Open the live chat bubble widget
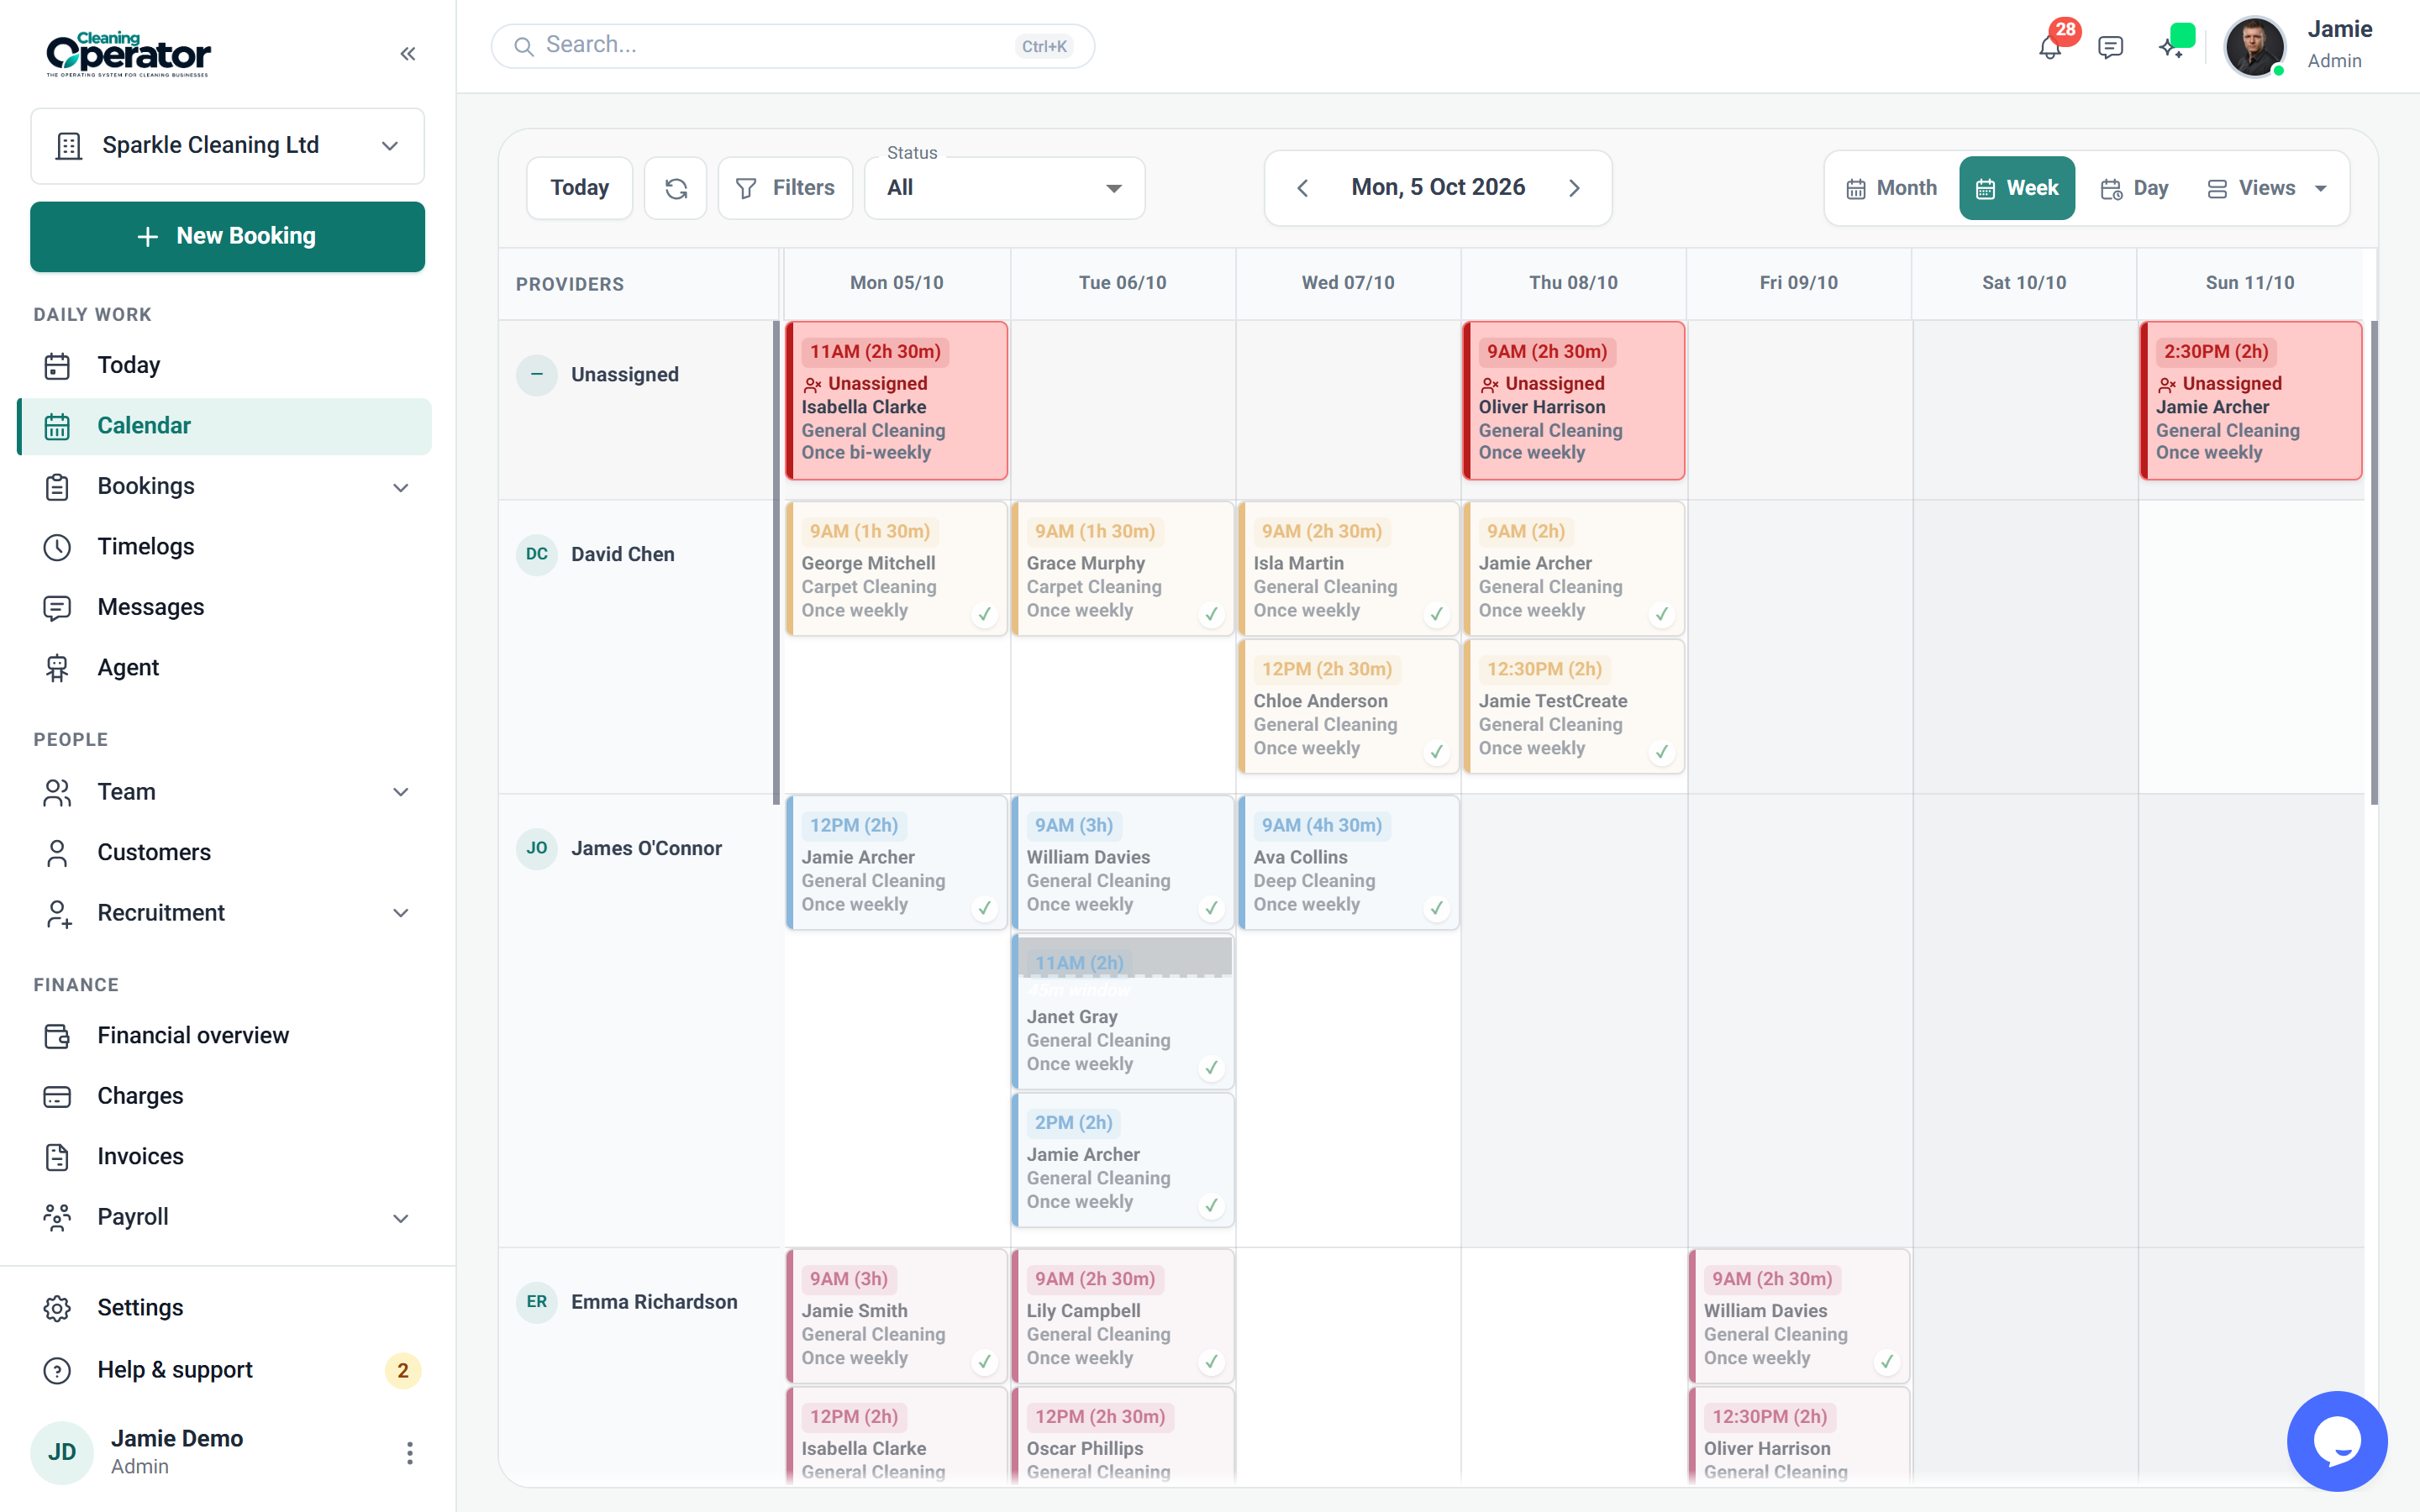The height and width of the screenshot is (1512, 2420). (x=2337, y=1441)
